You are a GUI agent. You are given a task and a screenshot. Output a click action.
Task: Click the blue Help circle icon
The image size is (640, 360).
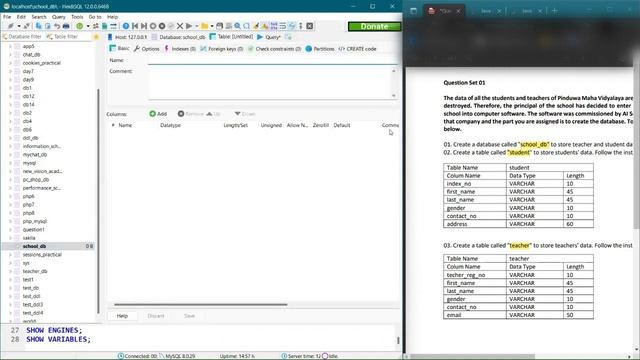click(x=126, y=26)
